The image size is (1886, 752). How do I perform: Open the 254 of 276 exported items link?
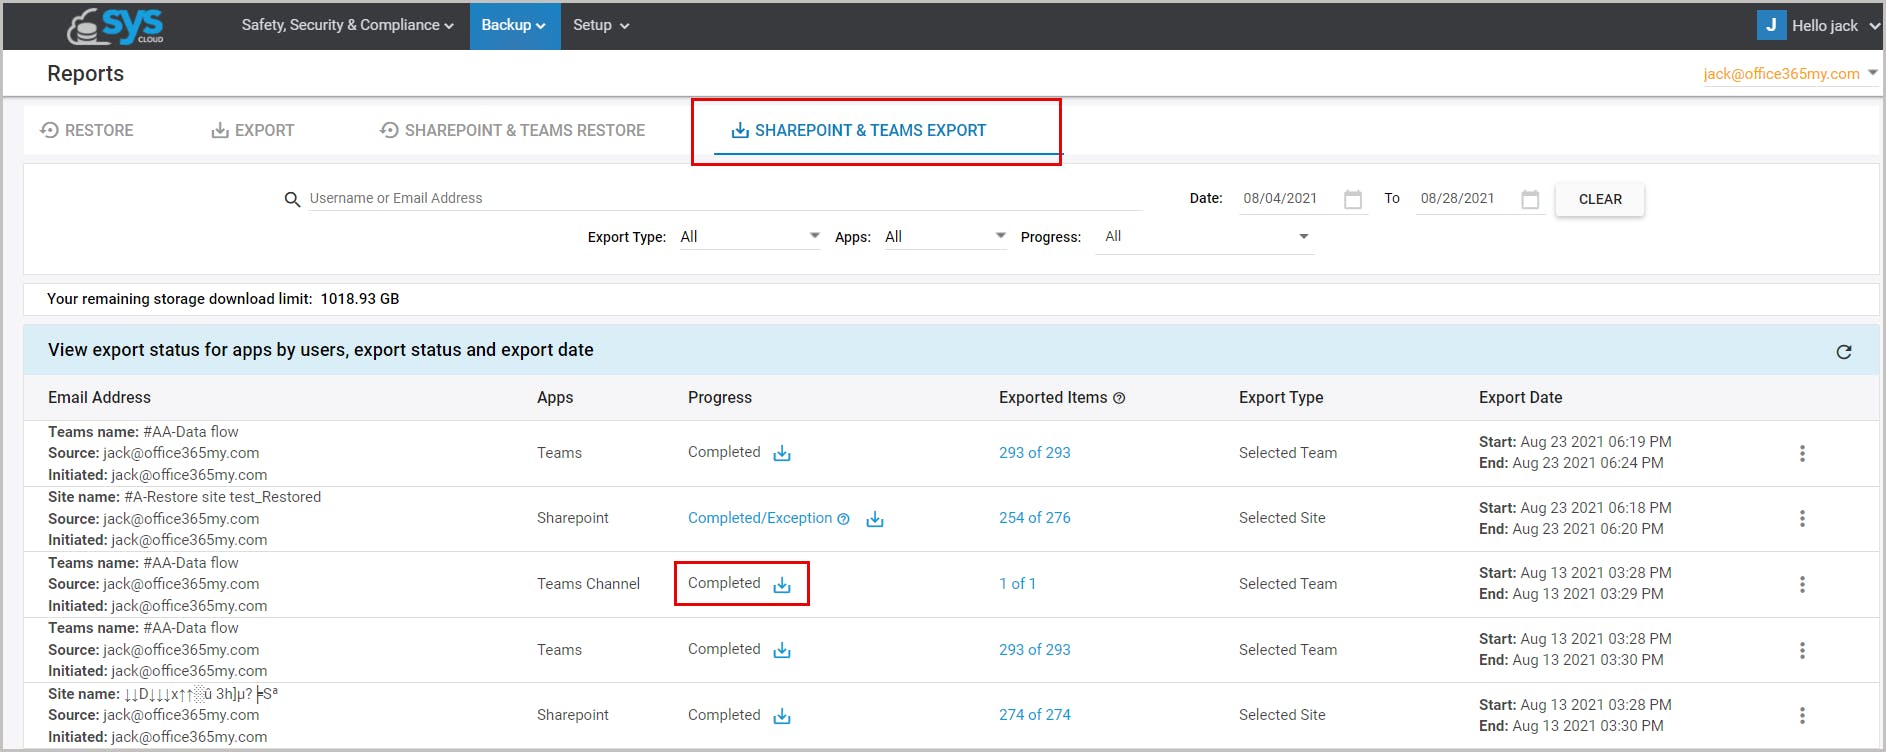coord(1034,518)
